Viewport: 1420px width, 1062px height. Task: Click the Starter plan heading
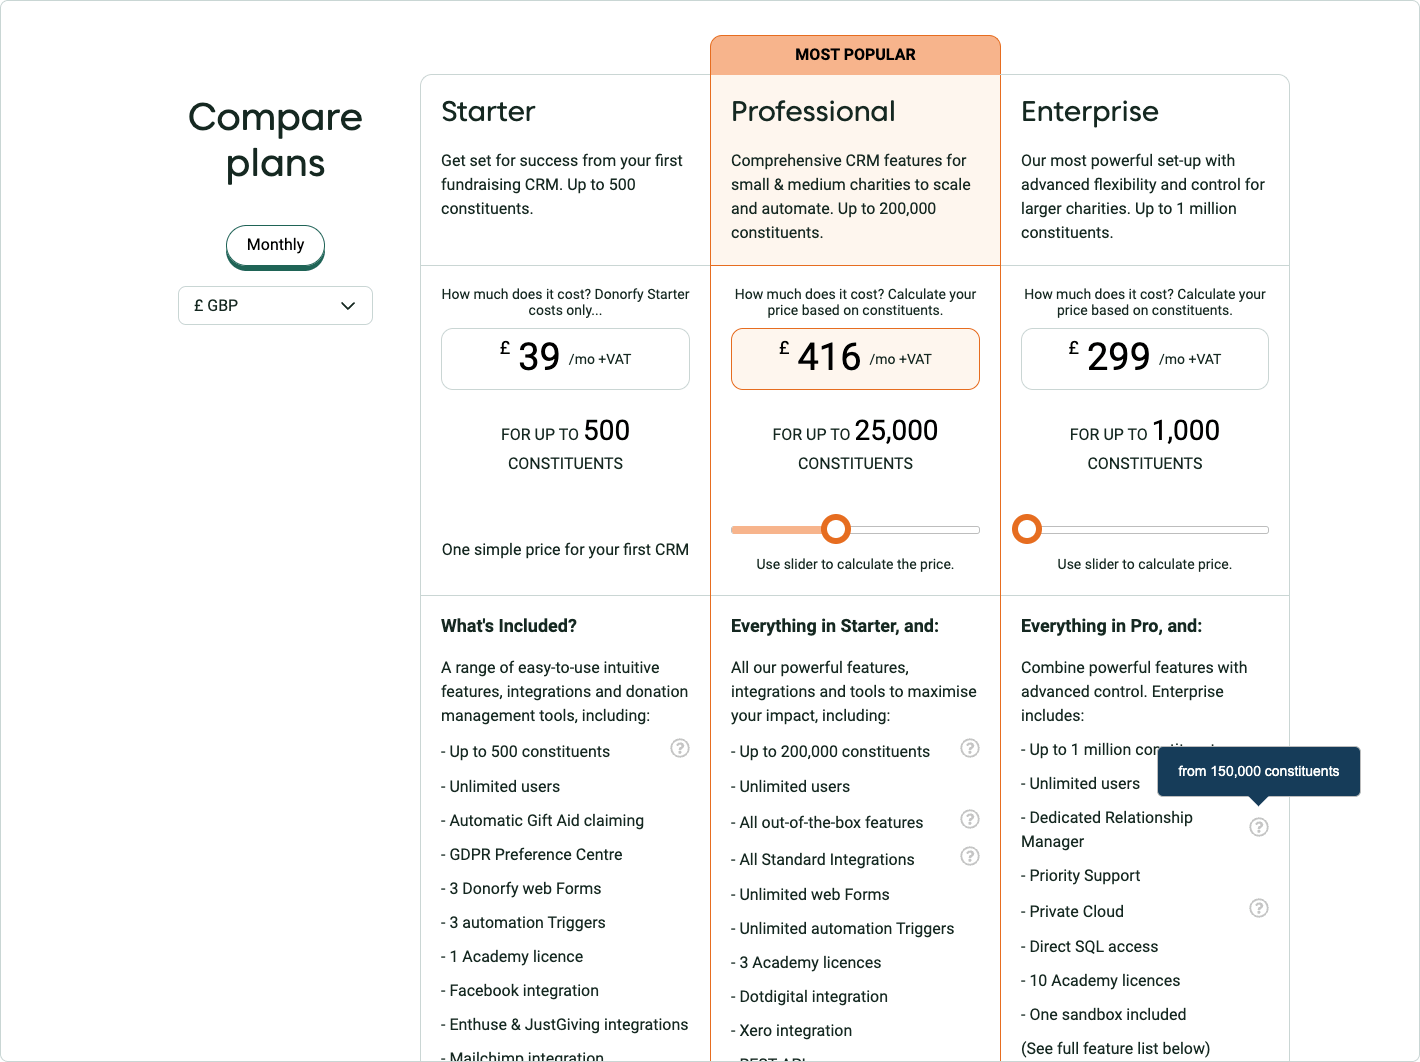pos(488,112)
